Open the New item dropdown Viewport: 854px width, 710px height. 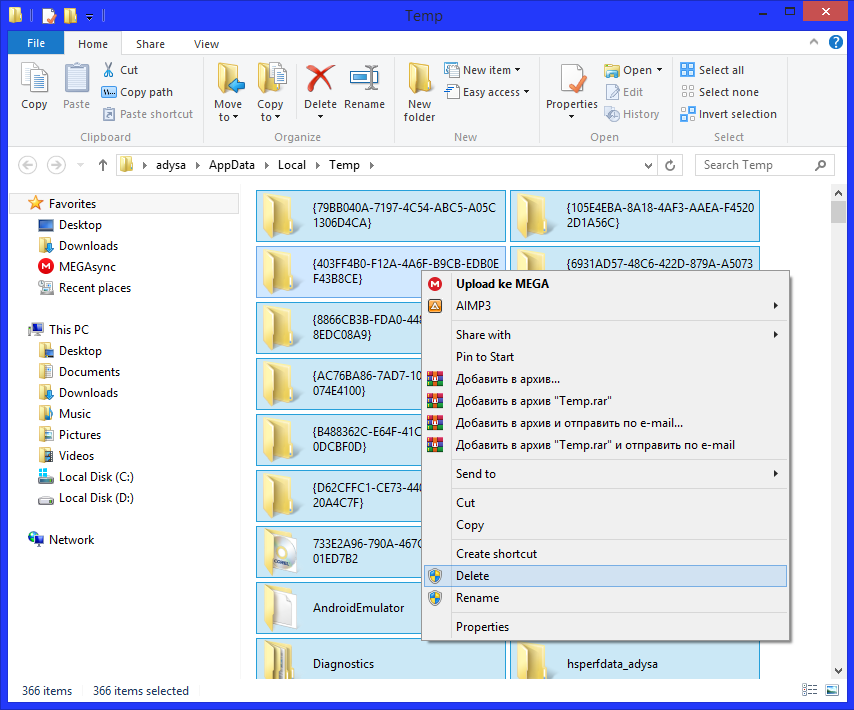click(491, 70)
